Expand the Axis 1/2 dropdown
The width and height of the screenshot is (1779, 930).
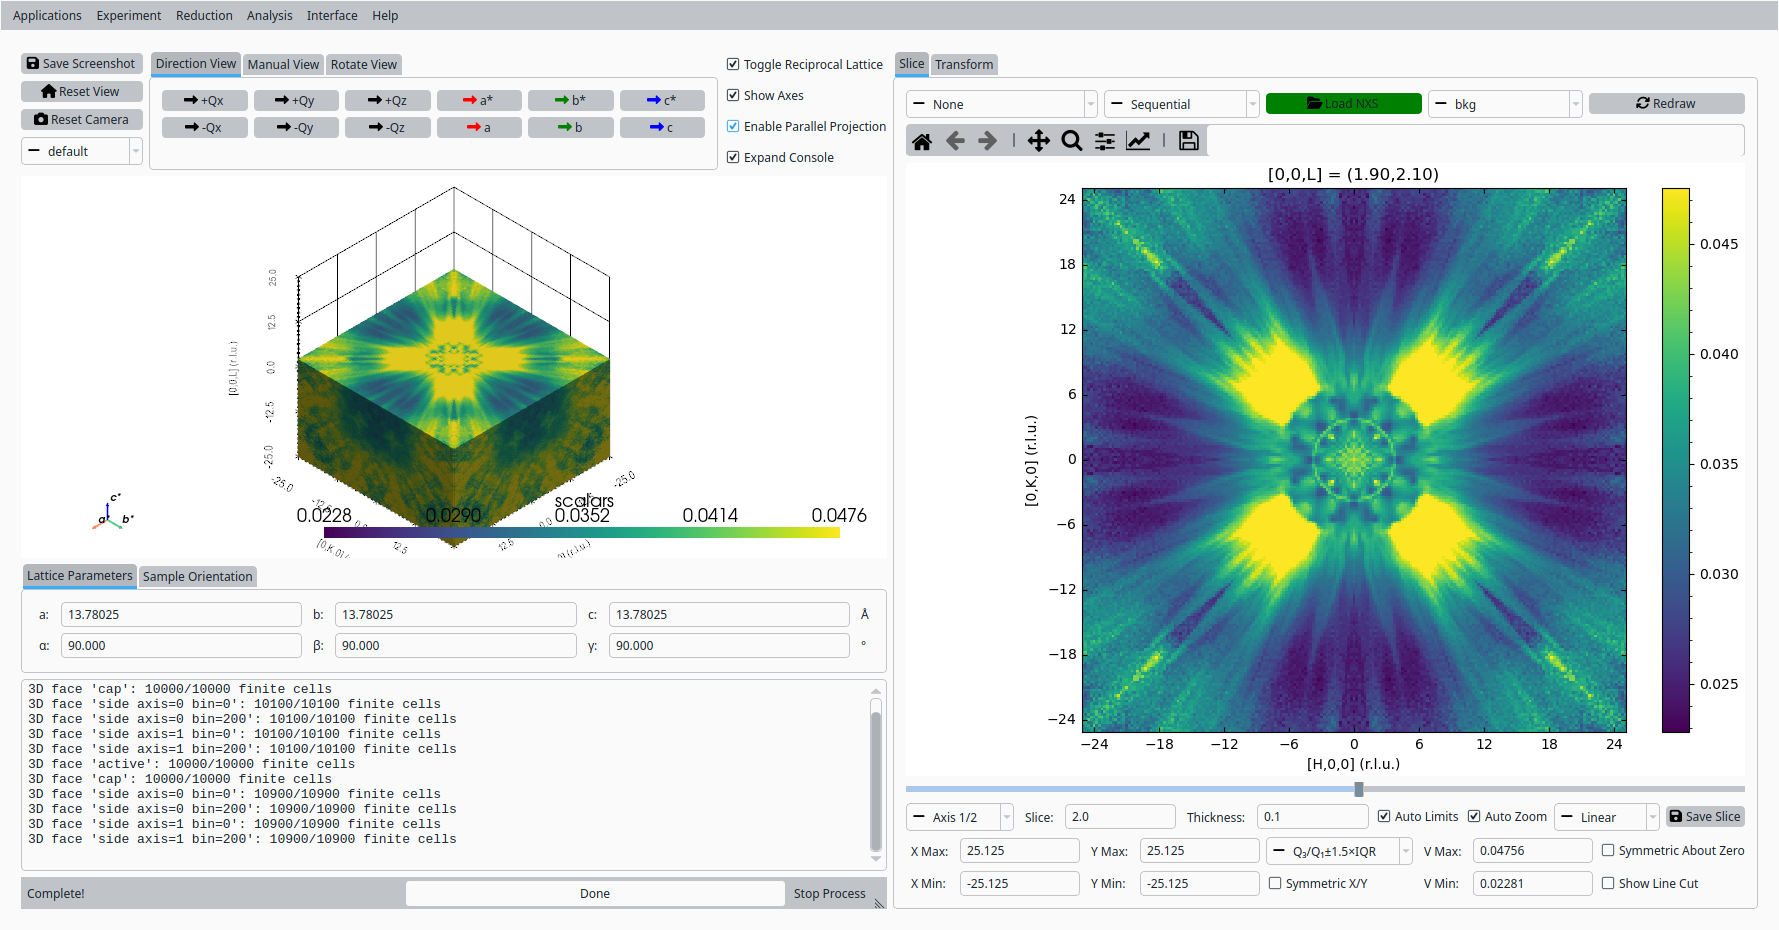(960, 817)
